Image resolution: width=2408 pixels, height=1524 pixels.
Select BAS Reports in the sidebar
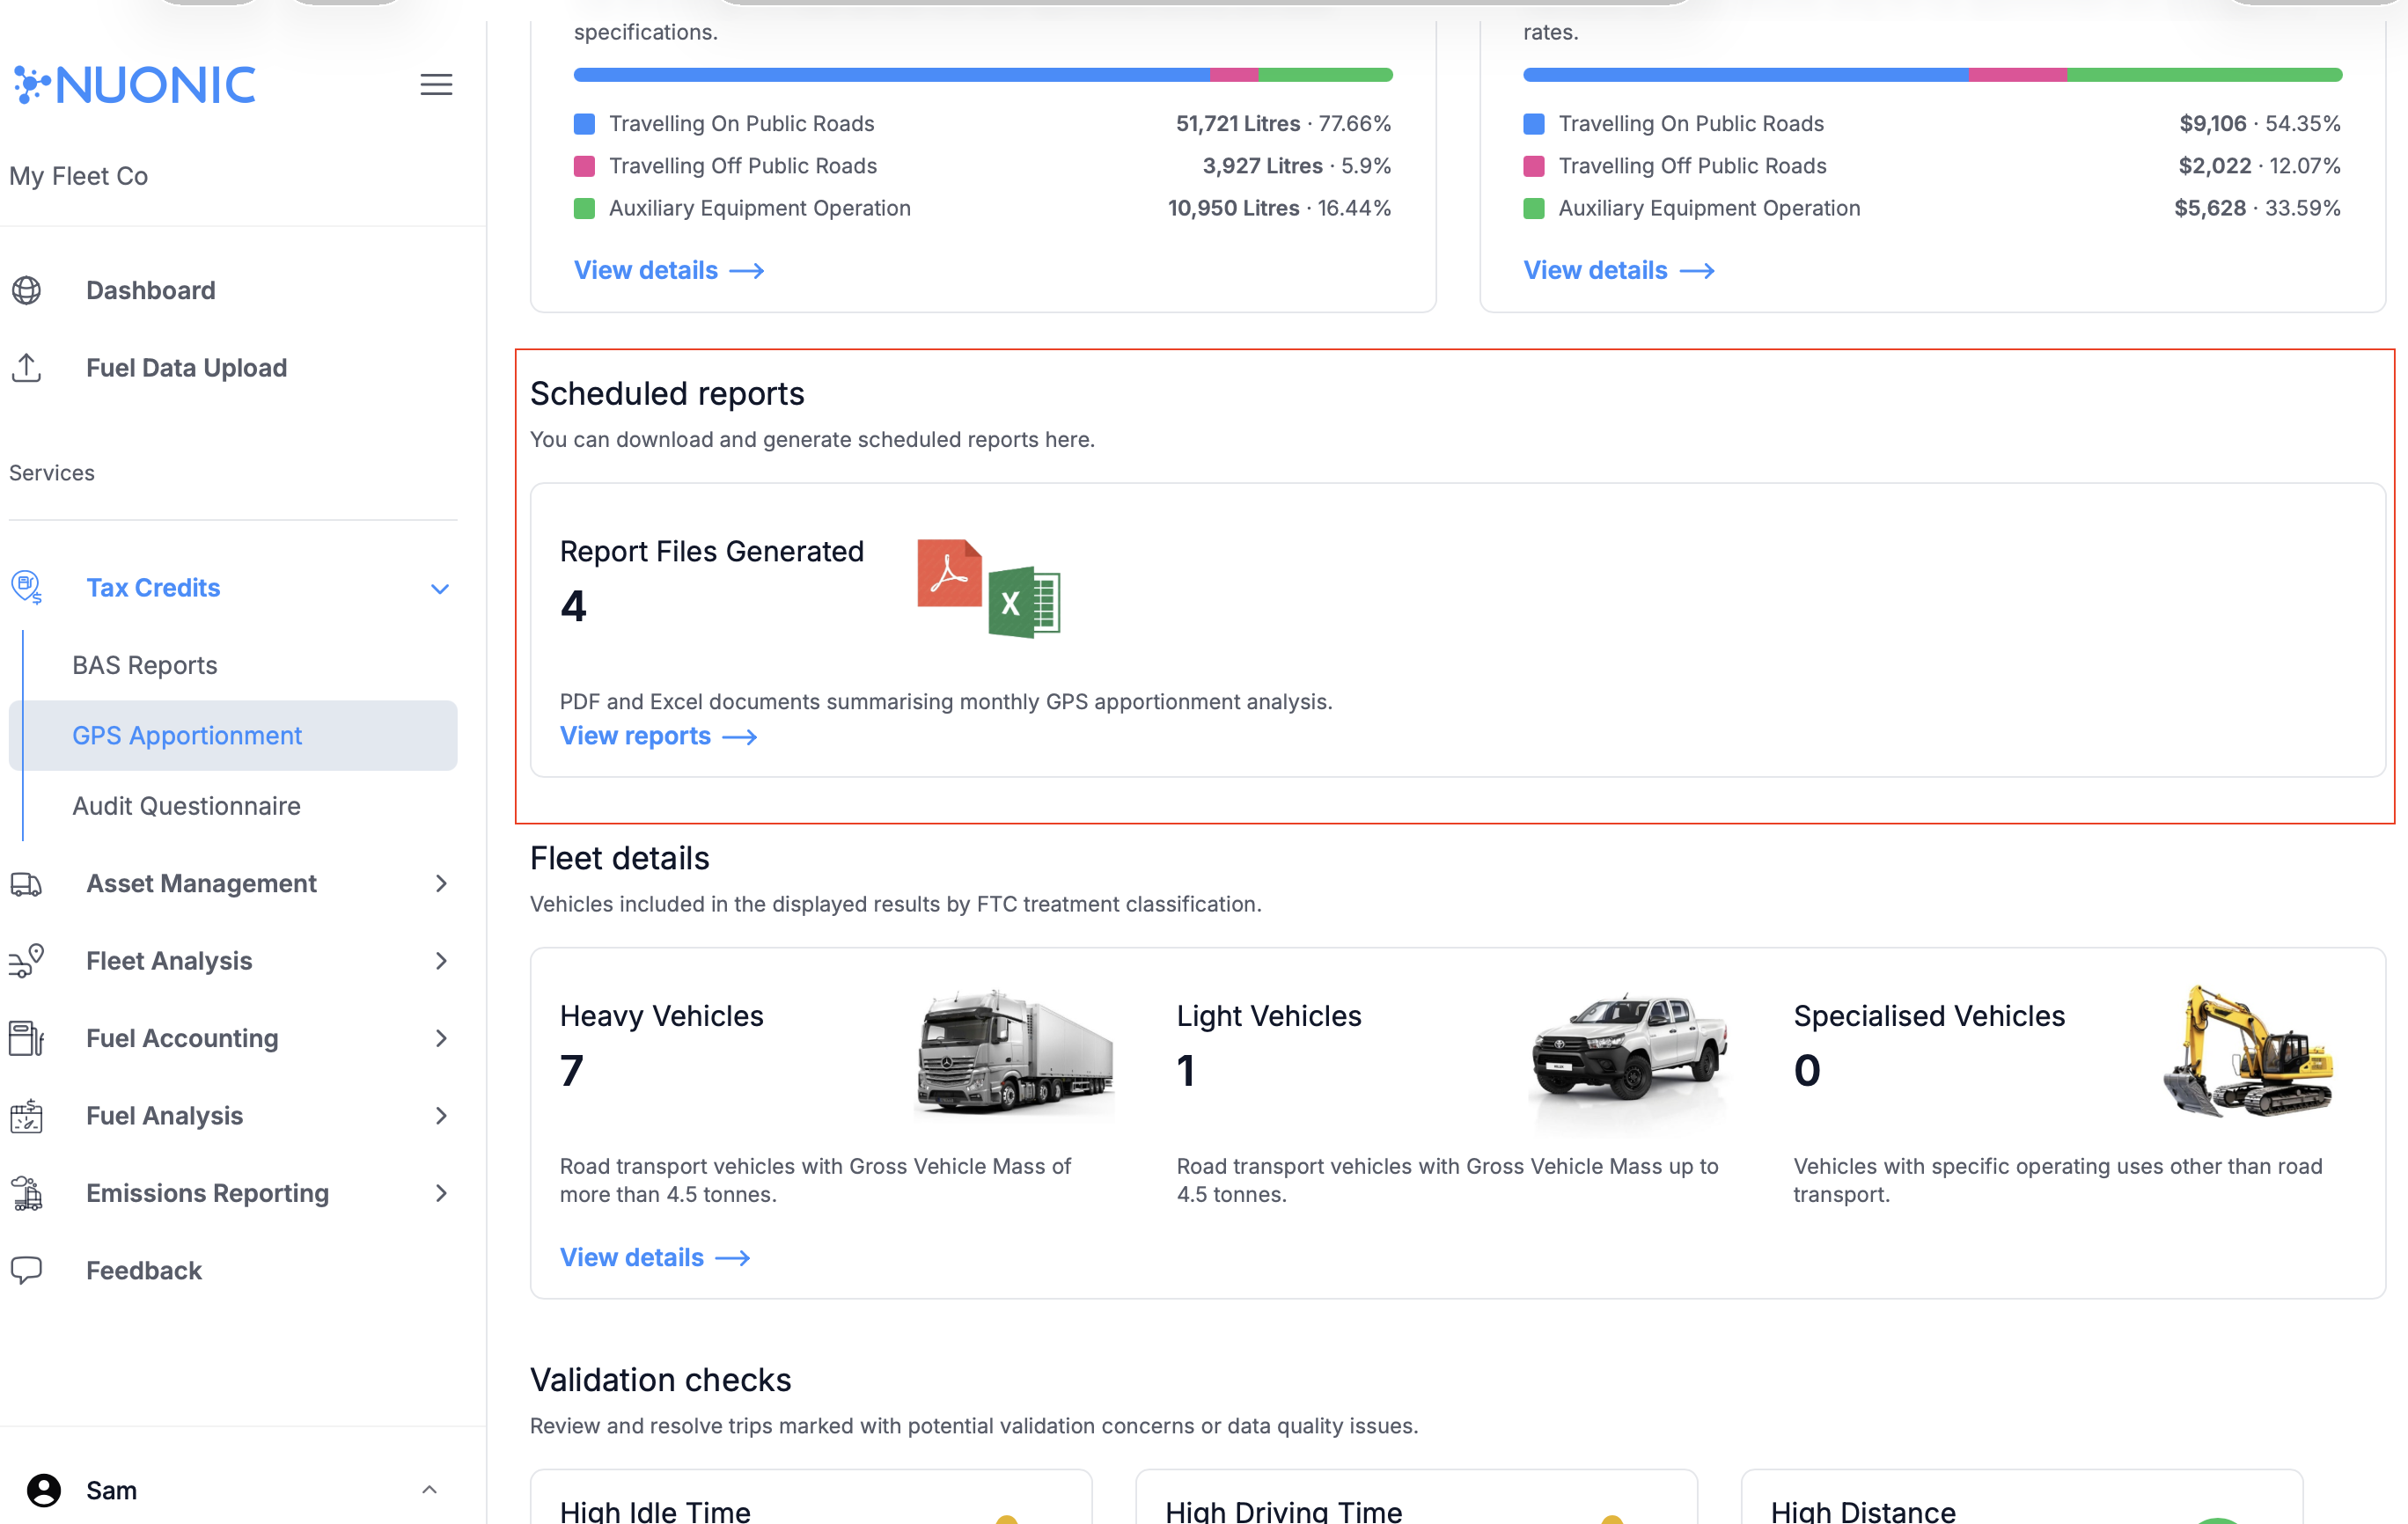tap(144, 664)
